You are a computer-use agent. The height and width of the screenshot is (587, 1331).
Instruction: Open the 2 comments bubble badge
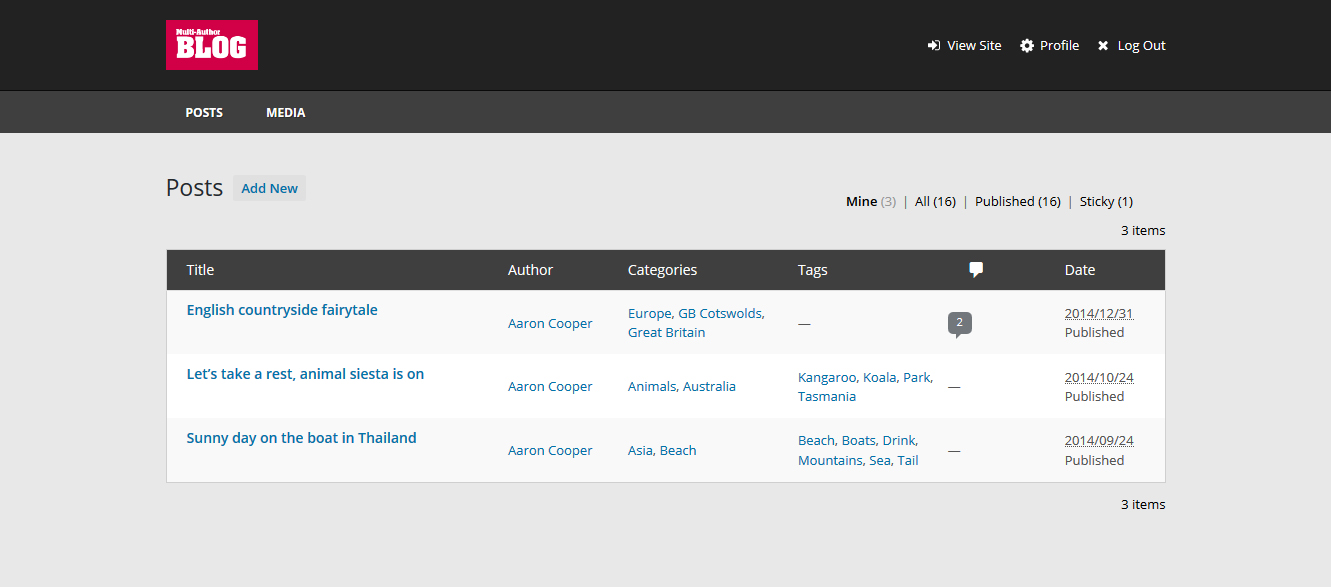(959, 324)
